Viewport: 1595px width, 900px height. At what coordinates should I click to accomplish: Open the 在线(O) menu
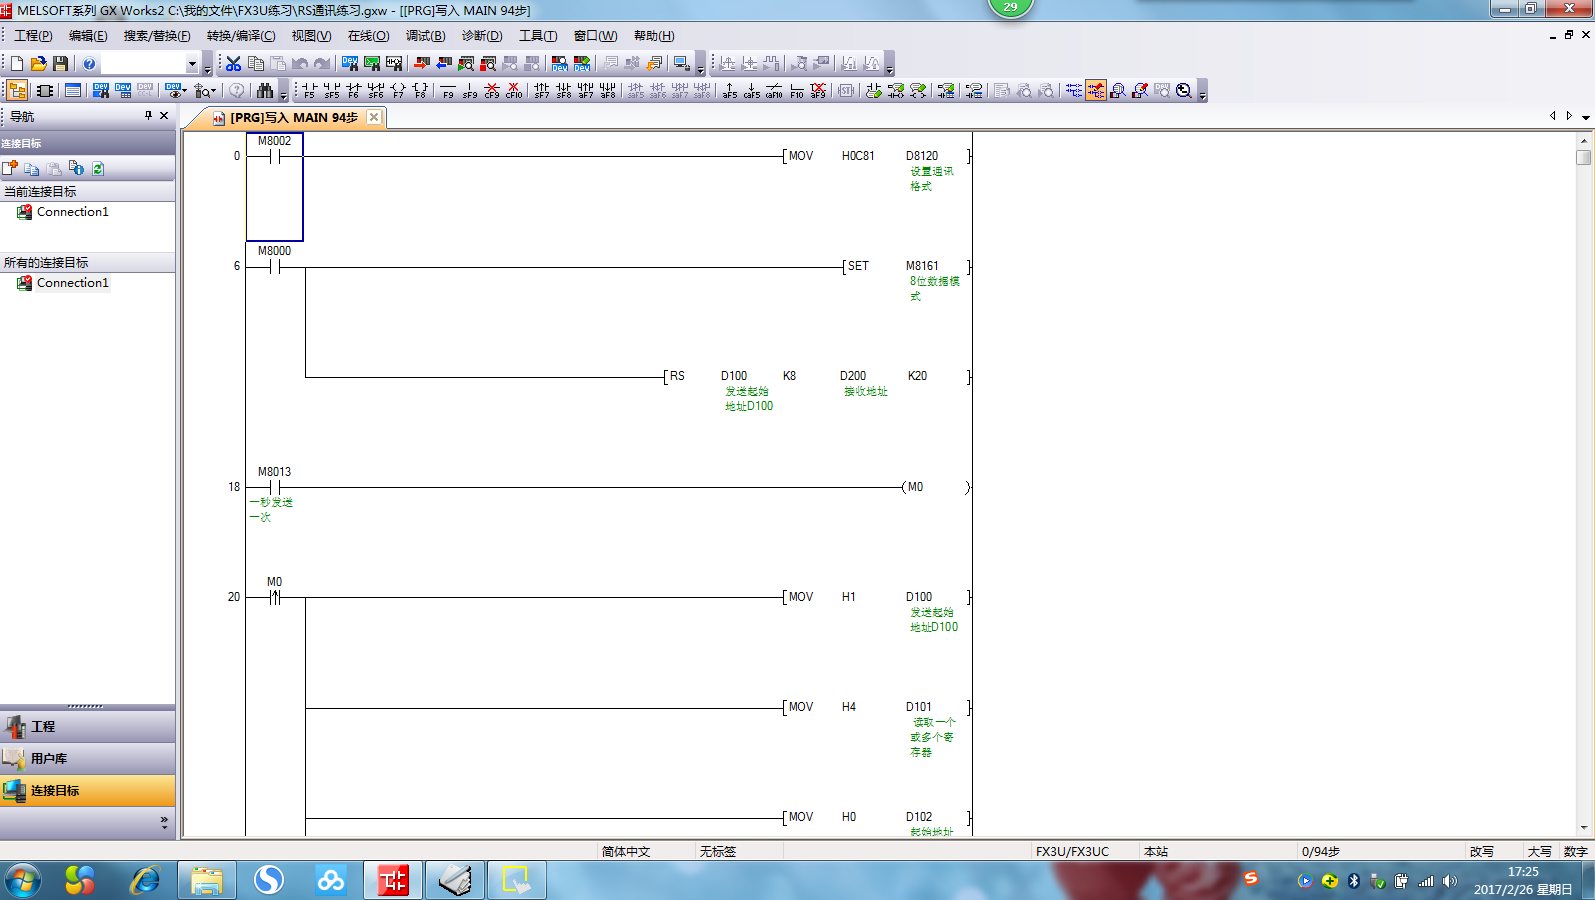pos(368,36)
